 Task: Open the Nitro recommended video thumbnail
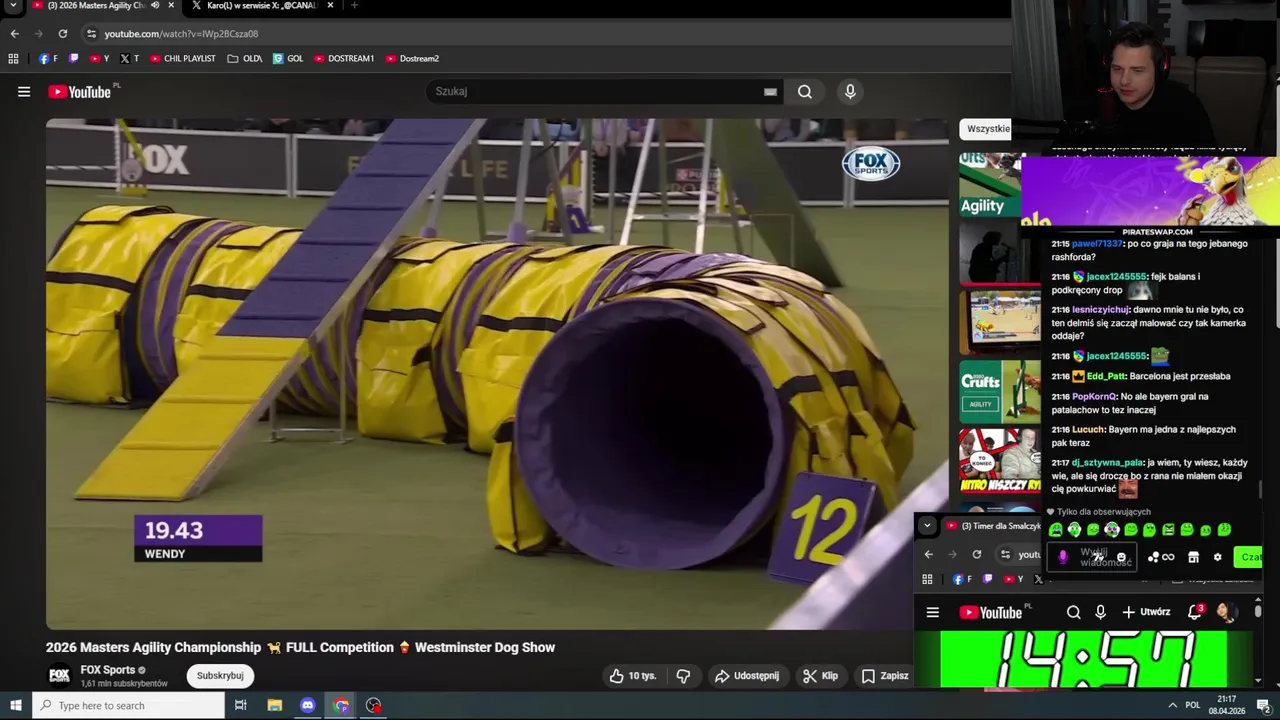pyautogui.click(x=1000, y=460)
